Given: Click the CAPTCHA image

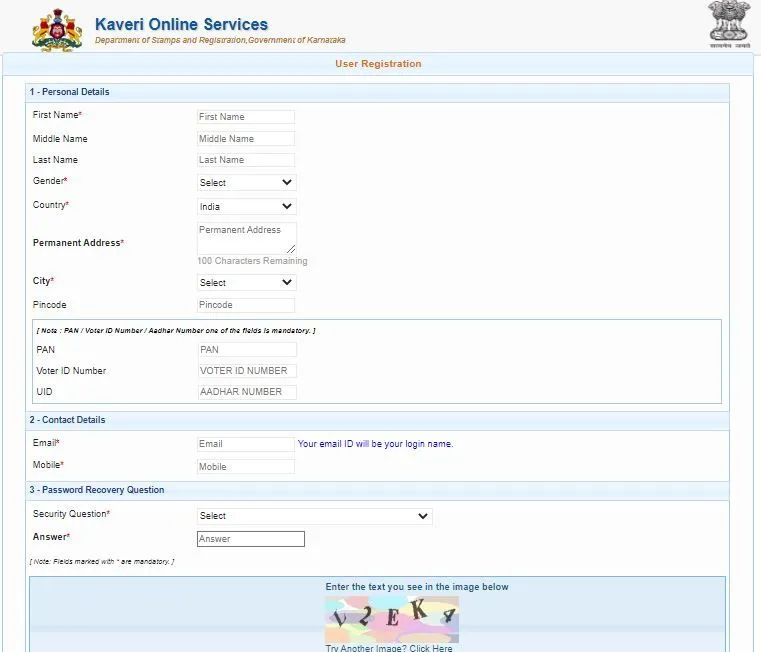Looking at the screenshot, I should pyautogui.click(x=391, y=619).
